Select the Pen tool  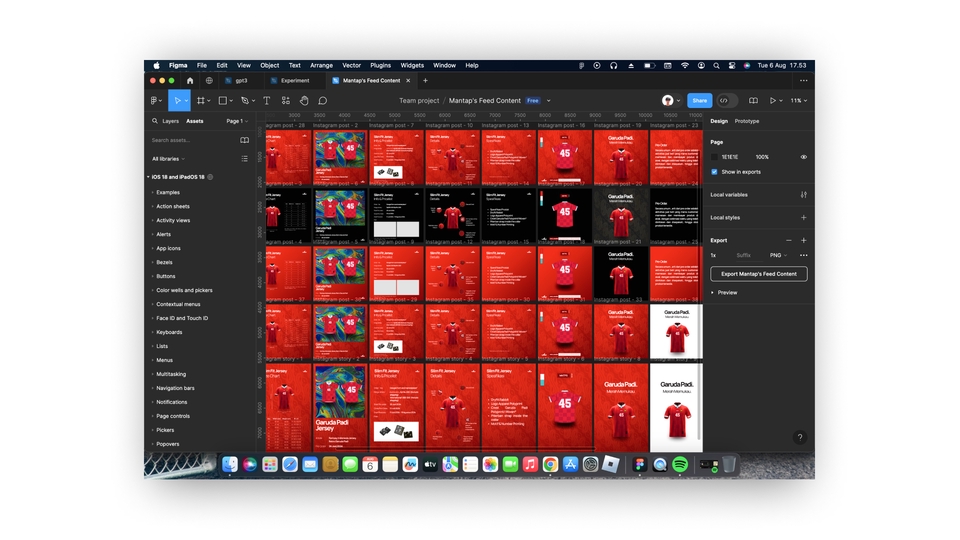click(x=244, y=100)
